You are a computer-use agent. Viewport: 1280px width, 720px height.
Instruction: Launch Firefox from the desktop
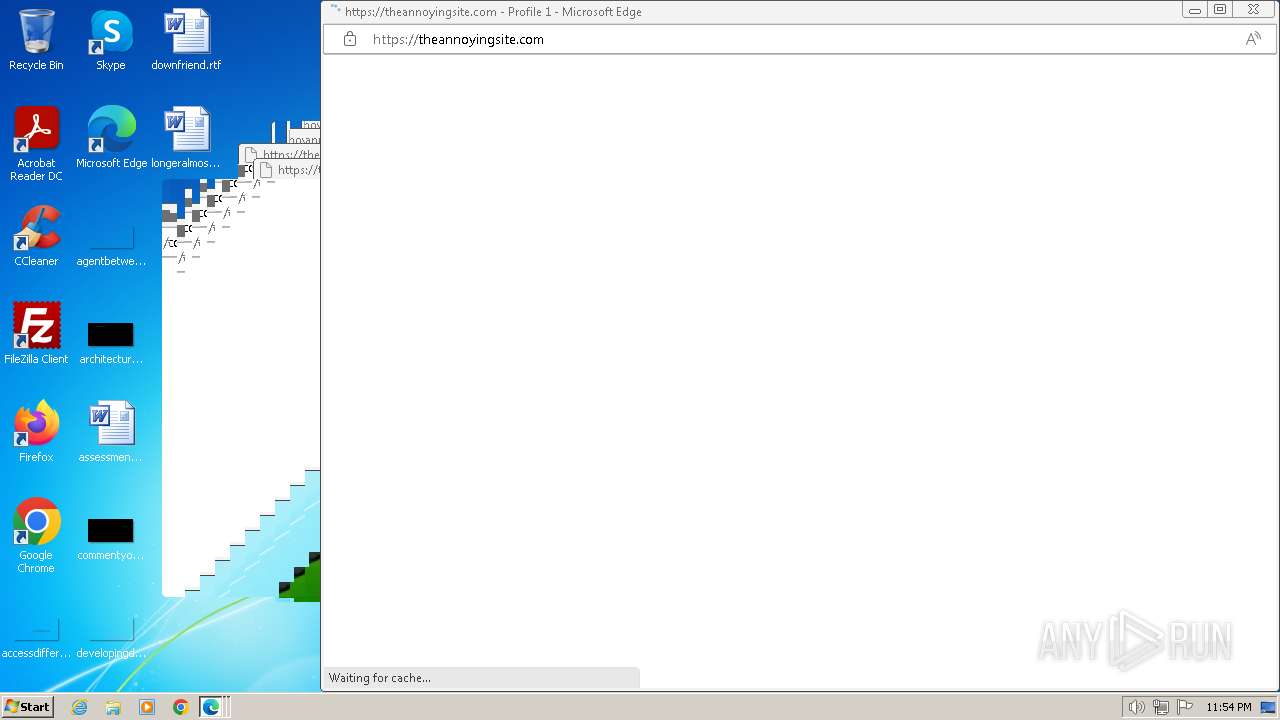point(36,432)
